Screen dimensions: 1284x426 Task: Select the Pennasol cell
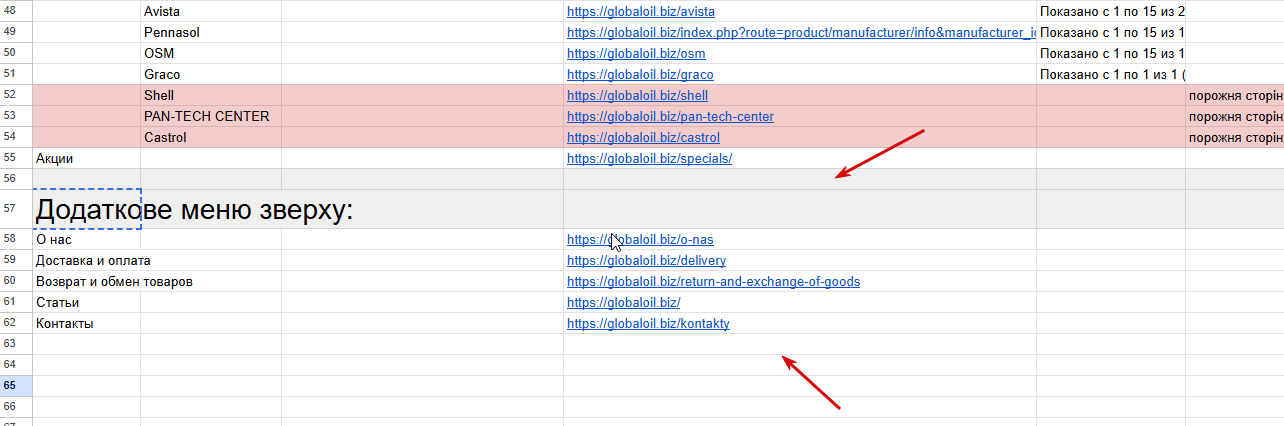click(211, 32)
